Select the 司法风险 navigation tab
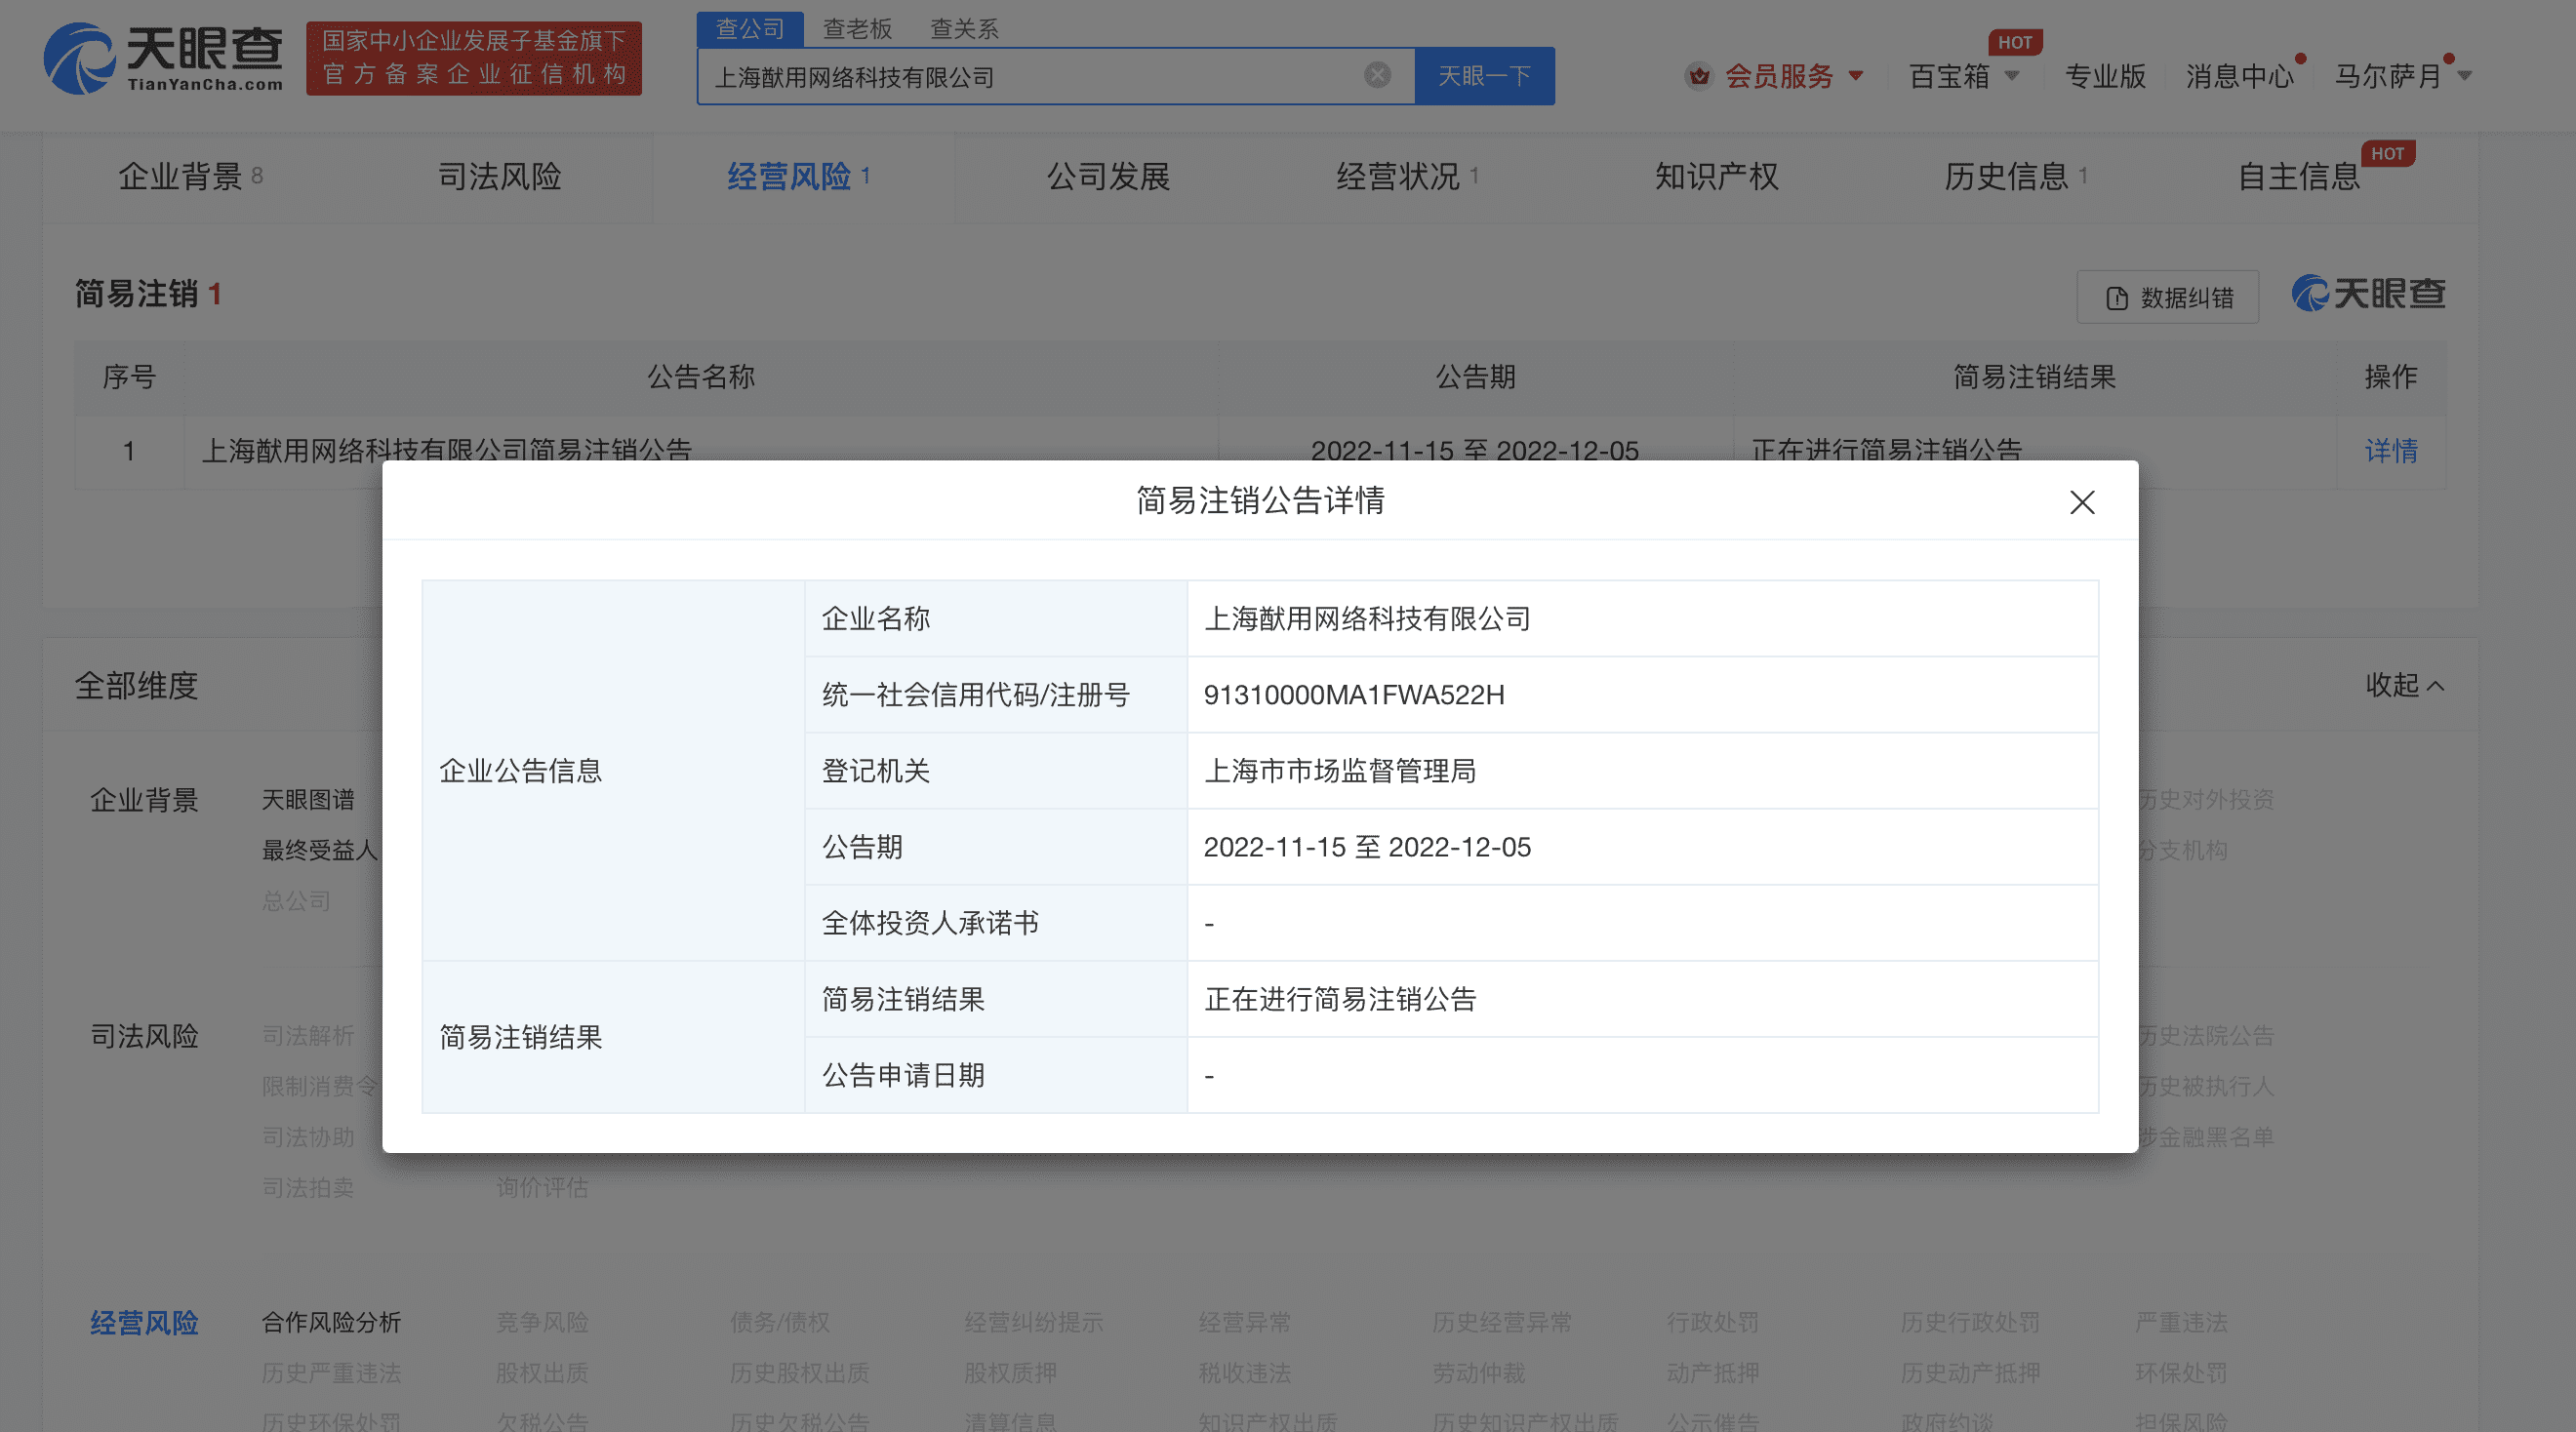Viewport: 2576px width, 1432px height. tap(501, 177)
